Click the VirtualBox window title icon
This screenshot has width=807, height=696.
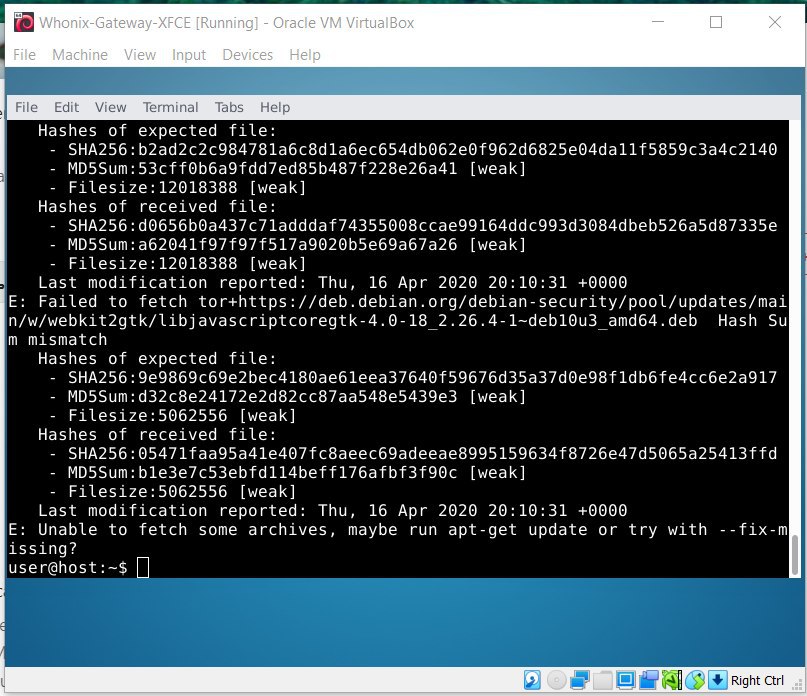coord(24,23)
